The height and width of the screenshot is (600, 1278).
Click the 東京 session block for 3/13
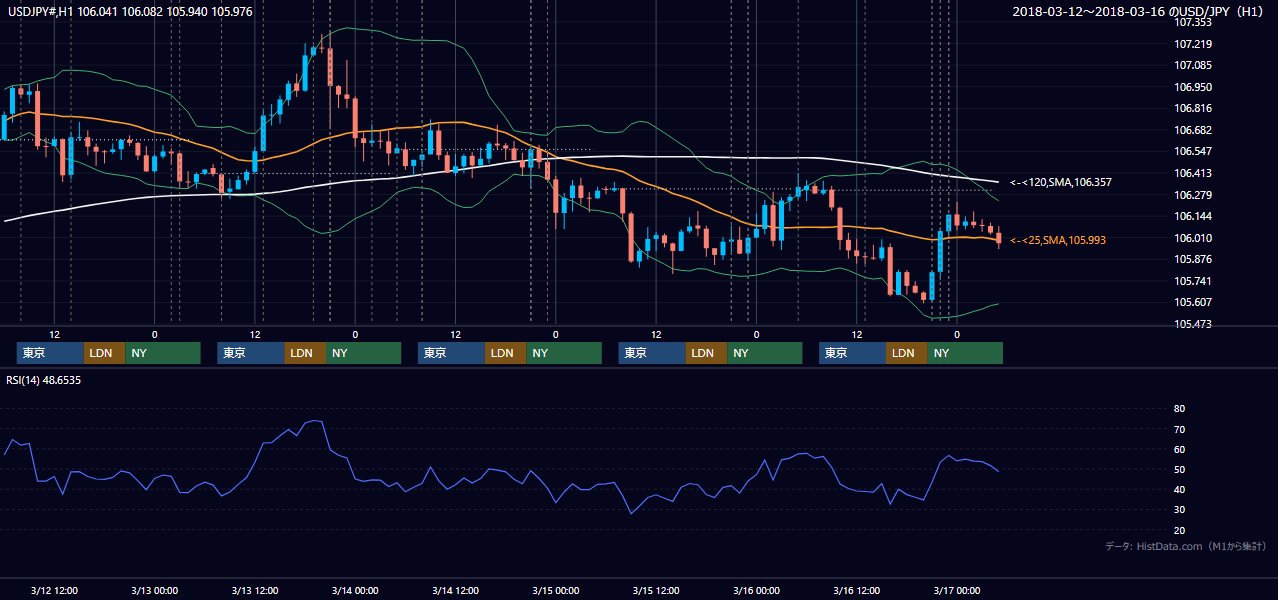(251, 353)
